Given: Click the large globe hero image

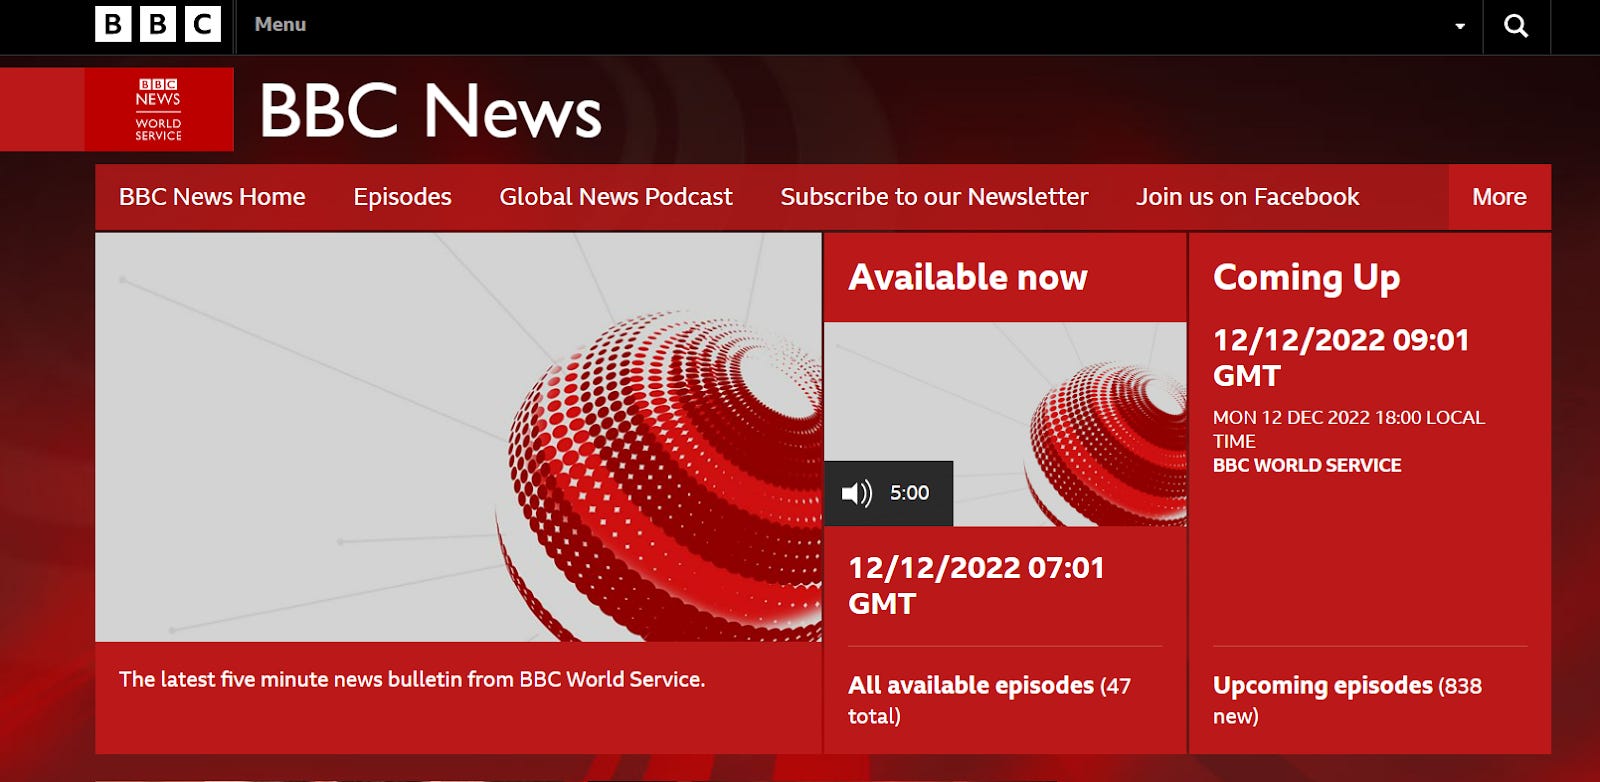Looking at the screenshot, I should click(x=458, y=437).
